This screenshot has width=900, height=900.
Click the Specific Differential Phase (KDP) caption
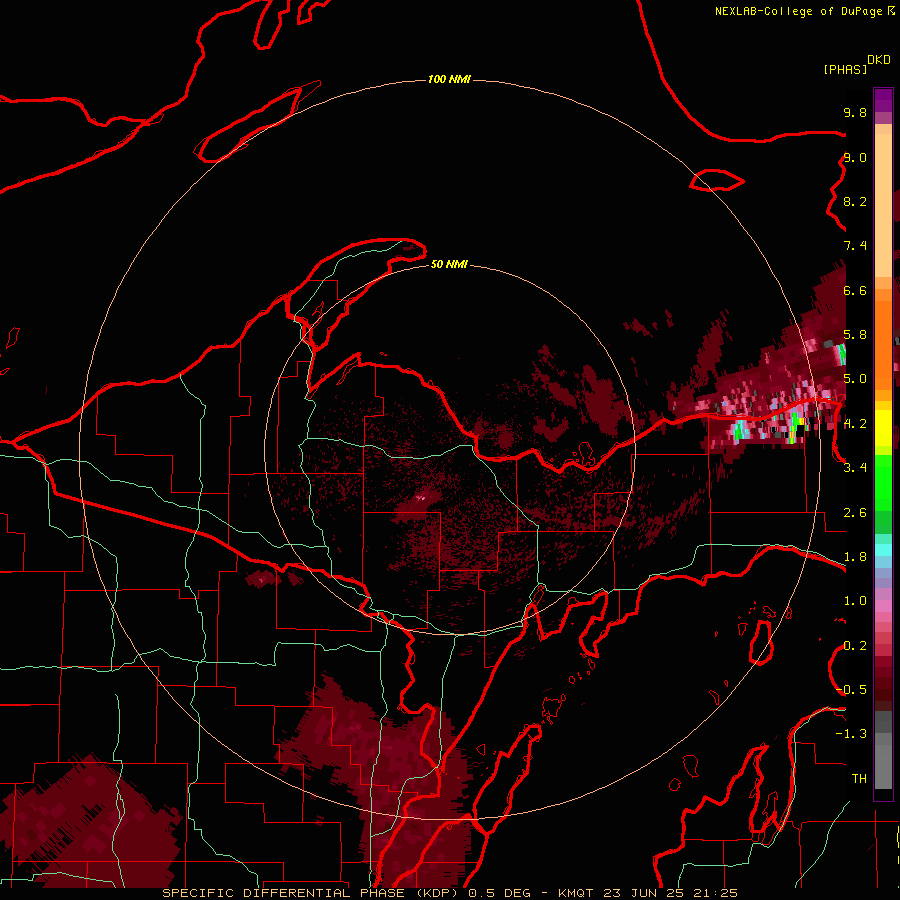pyautogui.click(x=312, y=893)
